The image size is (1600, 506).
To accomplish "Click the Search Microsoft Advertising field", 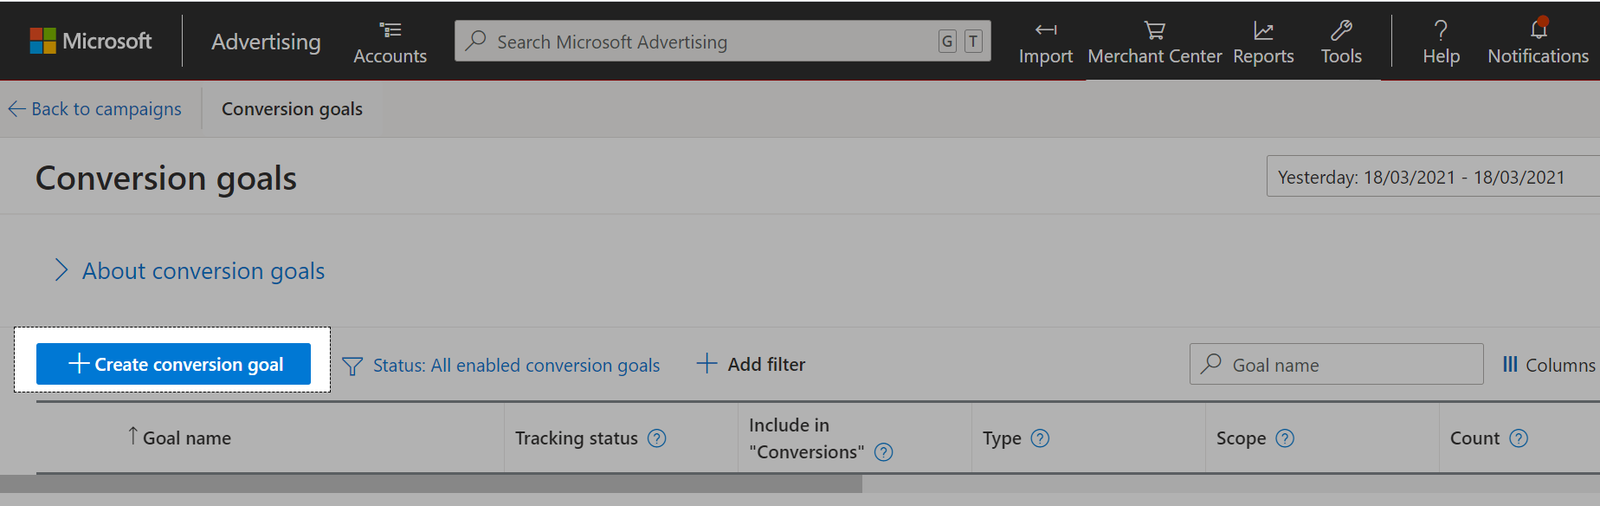I will [x=722, y=41].
